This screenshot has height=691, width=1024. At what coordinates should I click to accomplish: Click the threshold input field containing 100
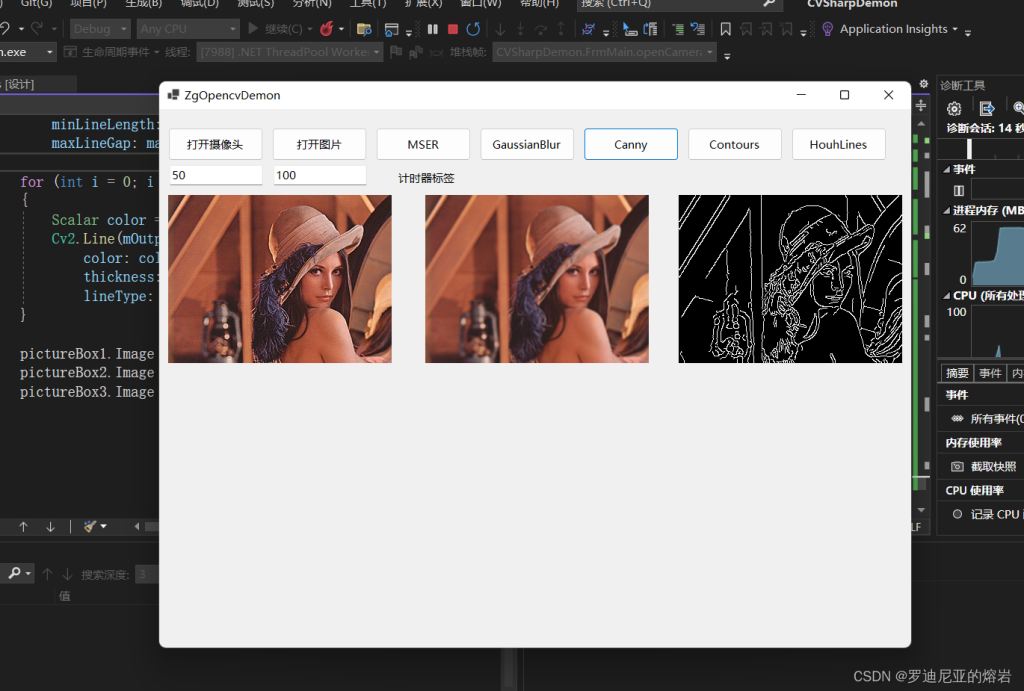click(x=319, y=175)
